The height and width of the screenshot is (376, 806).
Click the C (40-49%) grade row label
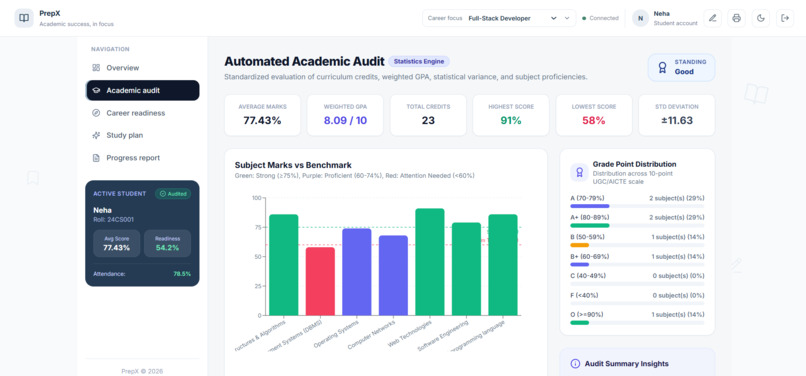[x=588, y=276]
